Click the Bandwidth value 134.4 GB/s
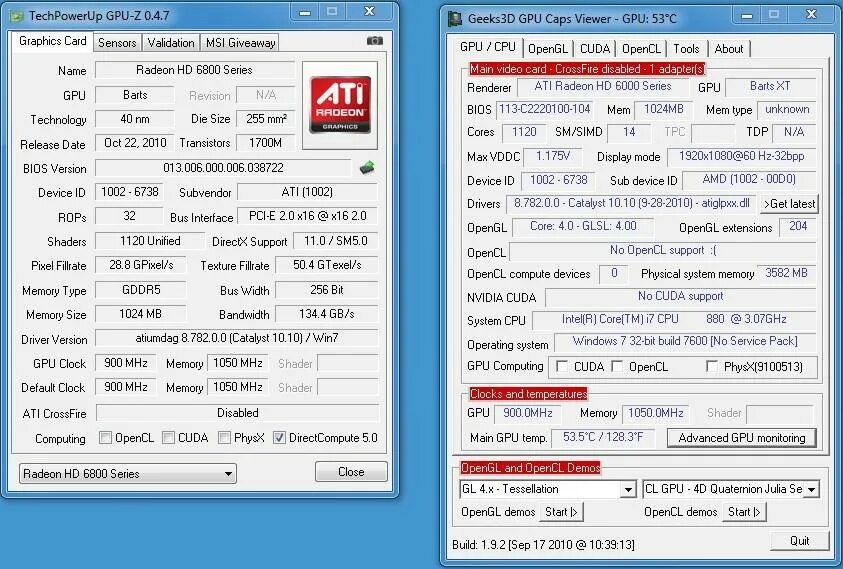The width and height of the screenshot is (843, 569). click(x=326, y=314)
